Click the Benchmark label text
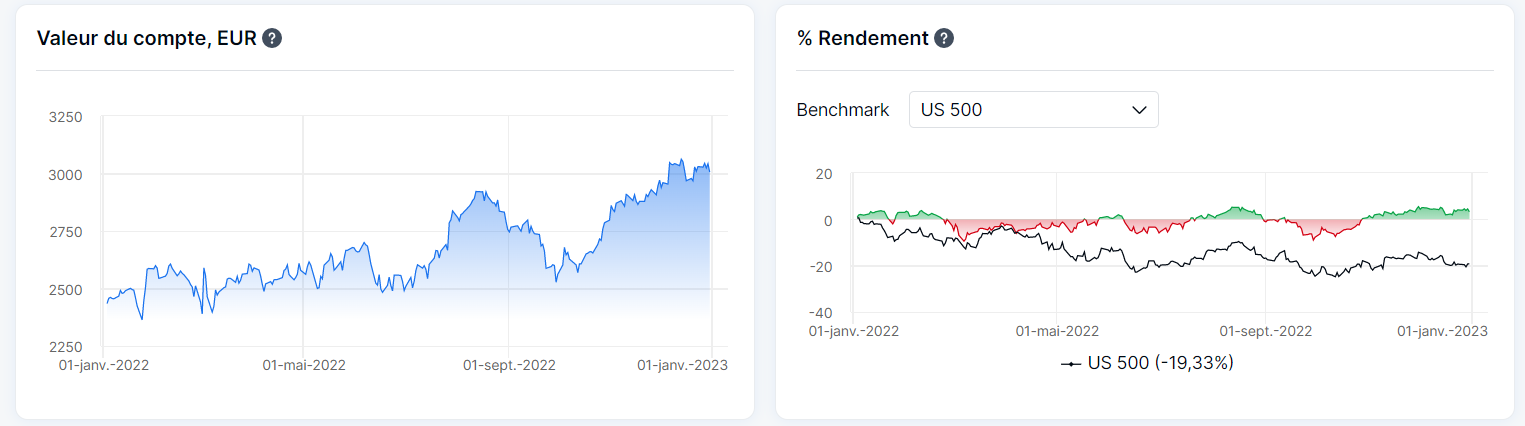Screen dimensions: 1525x426 (842, 110)
